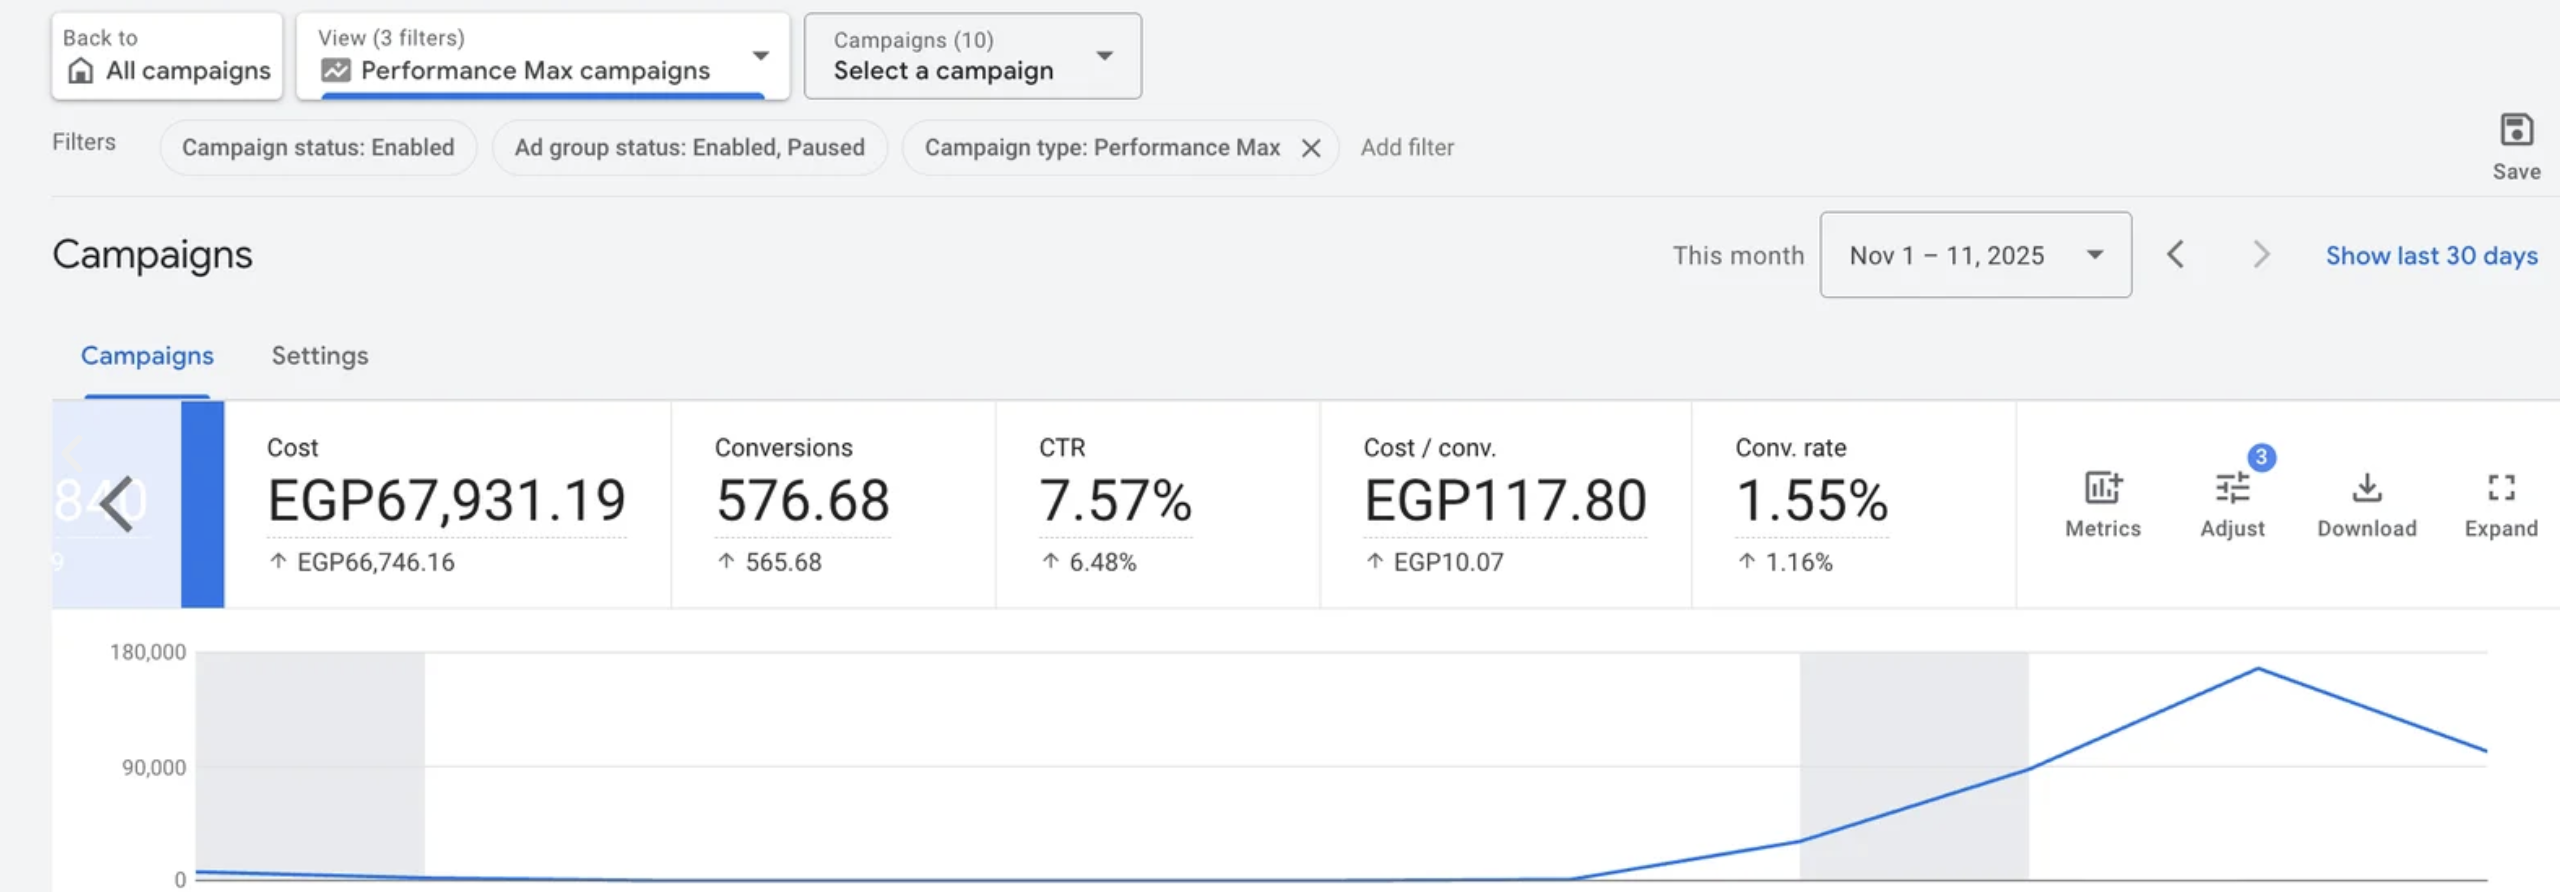Screen dimensions: 2560x892
Task: Open the Select a campaign dropdown
Action: pos(972,56)
